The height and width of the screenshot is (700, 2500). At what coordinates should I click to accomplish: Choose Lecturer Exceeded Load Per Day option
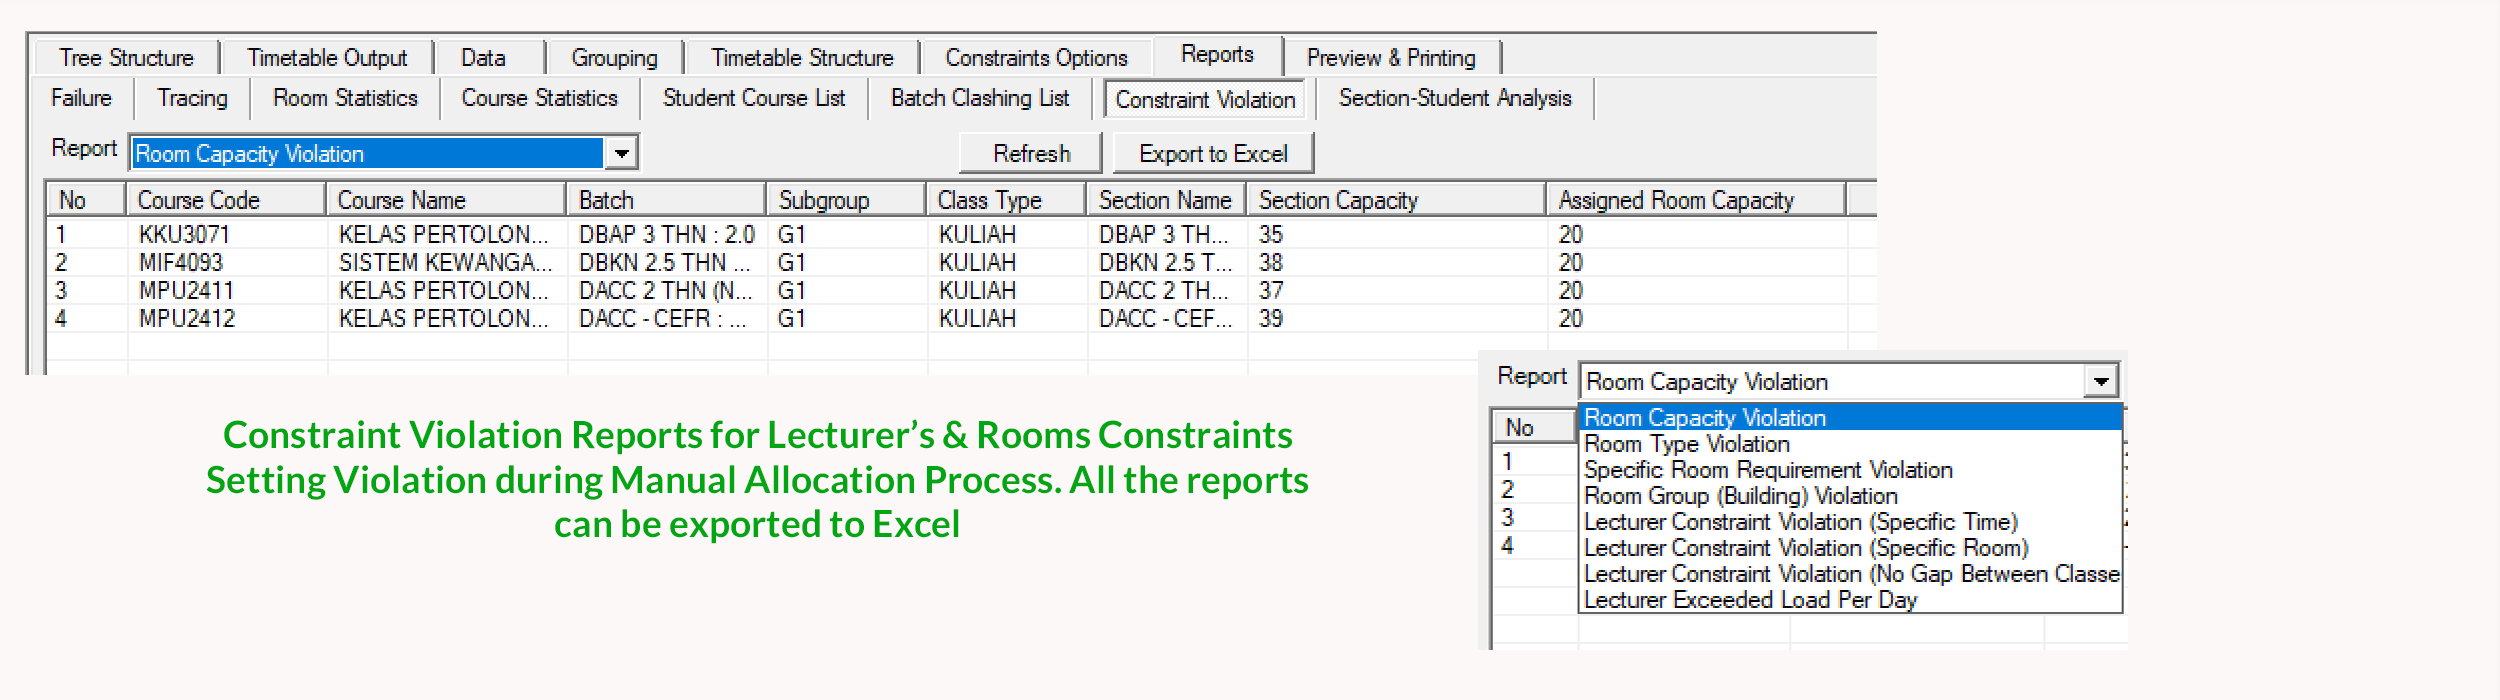click(x=1749, y=600)
